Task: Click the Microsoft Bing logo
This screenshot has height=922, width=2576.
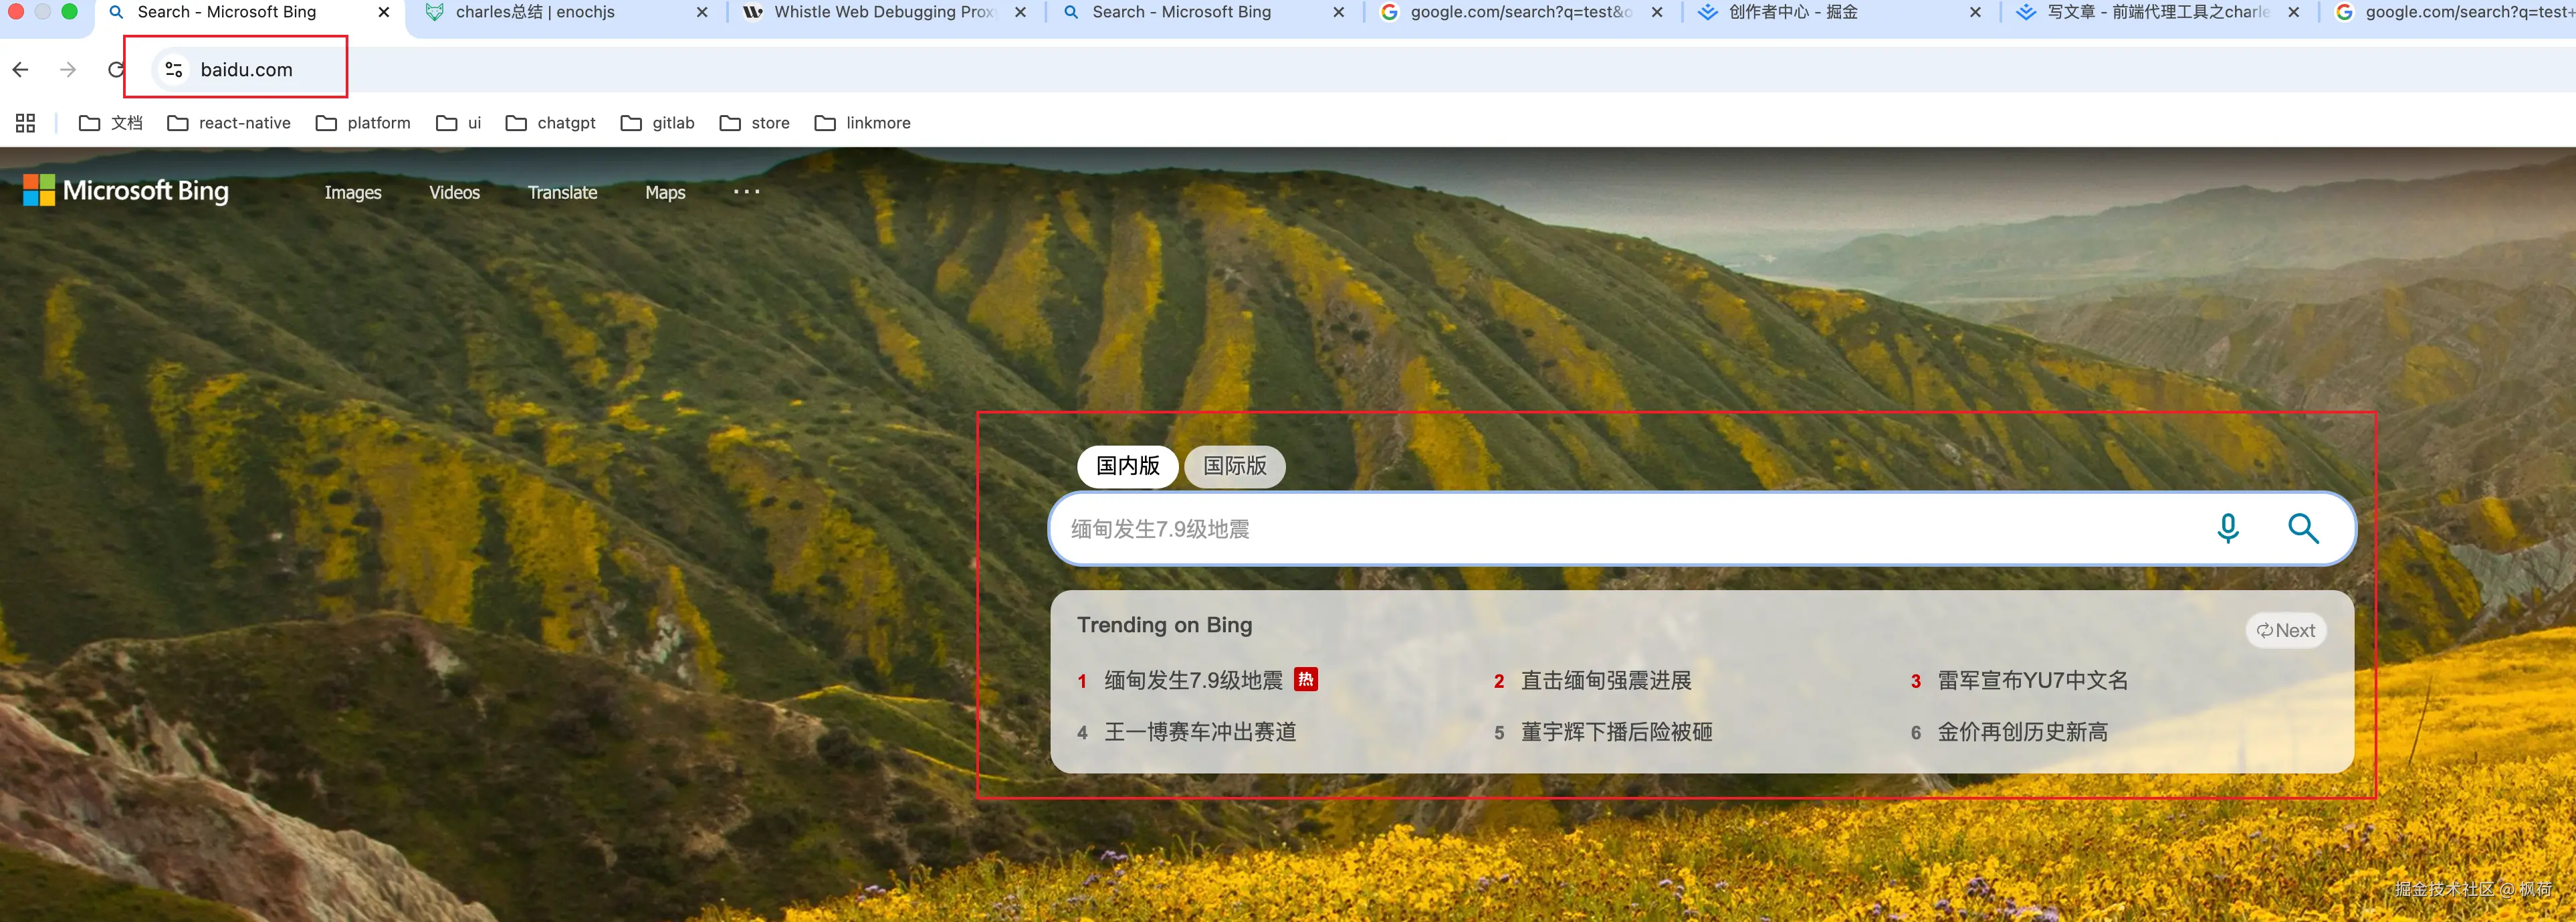Action: (x=126, y=191)
